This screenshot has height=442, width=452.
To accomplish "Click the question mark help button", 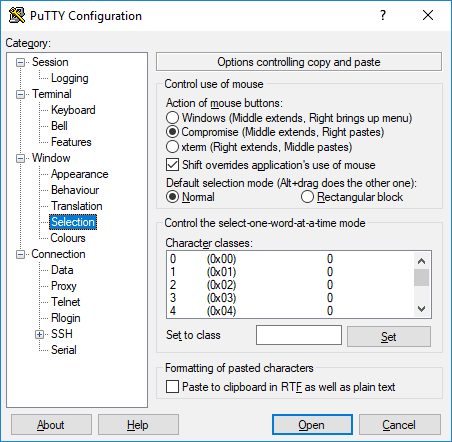I will point(383,15).
